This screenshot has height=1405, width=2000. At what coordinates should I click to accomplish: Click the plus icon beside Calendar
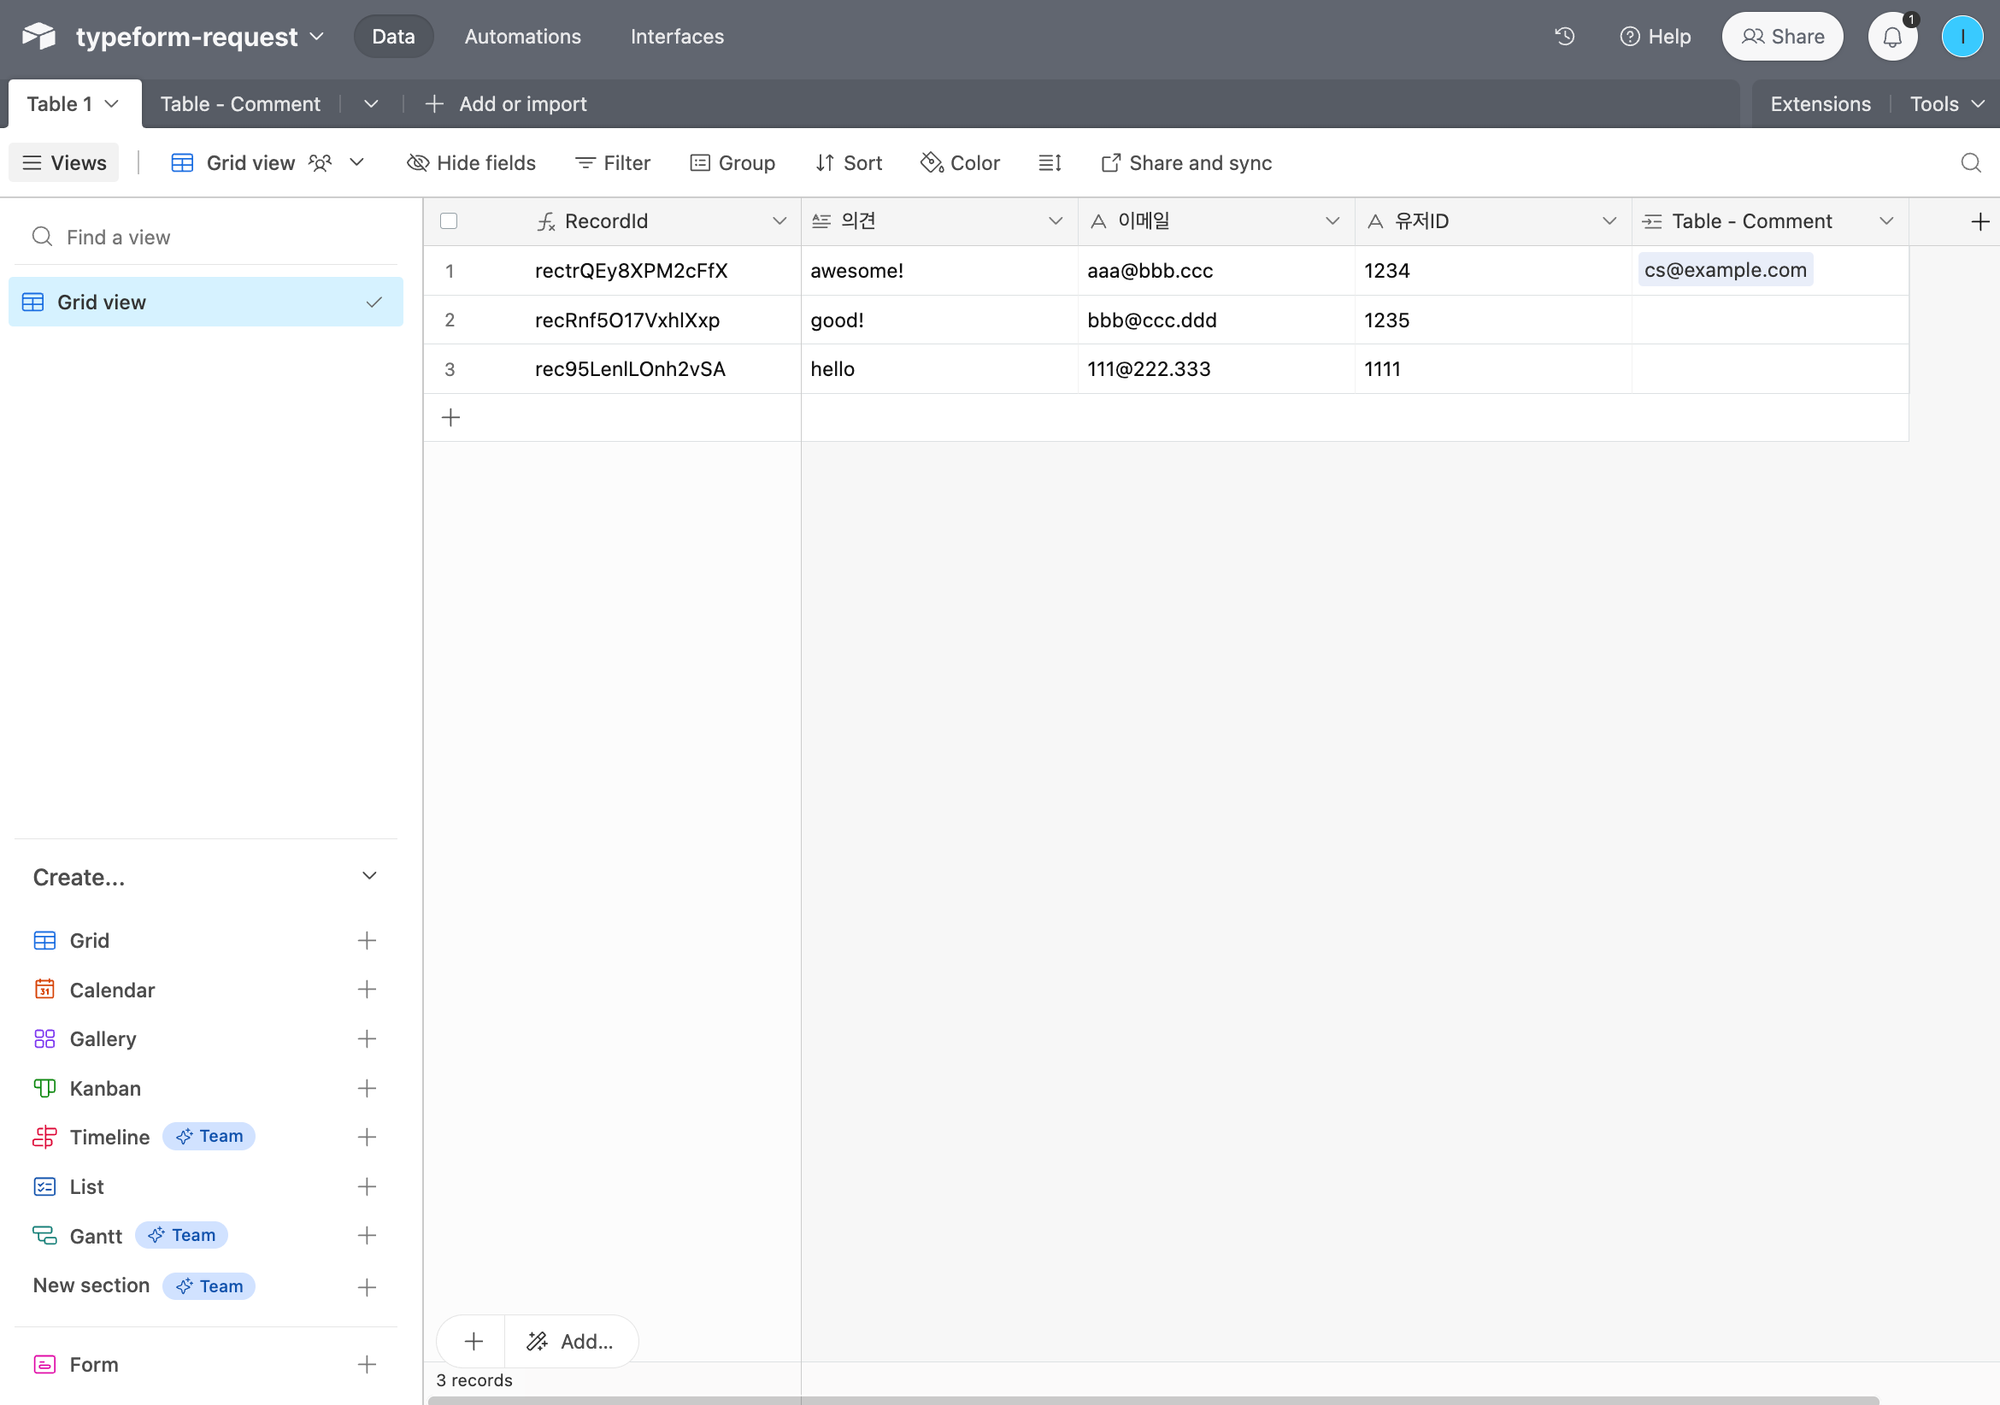pos(367,990)
